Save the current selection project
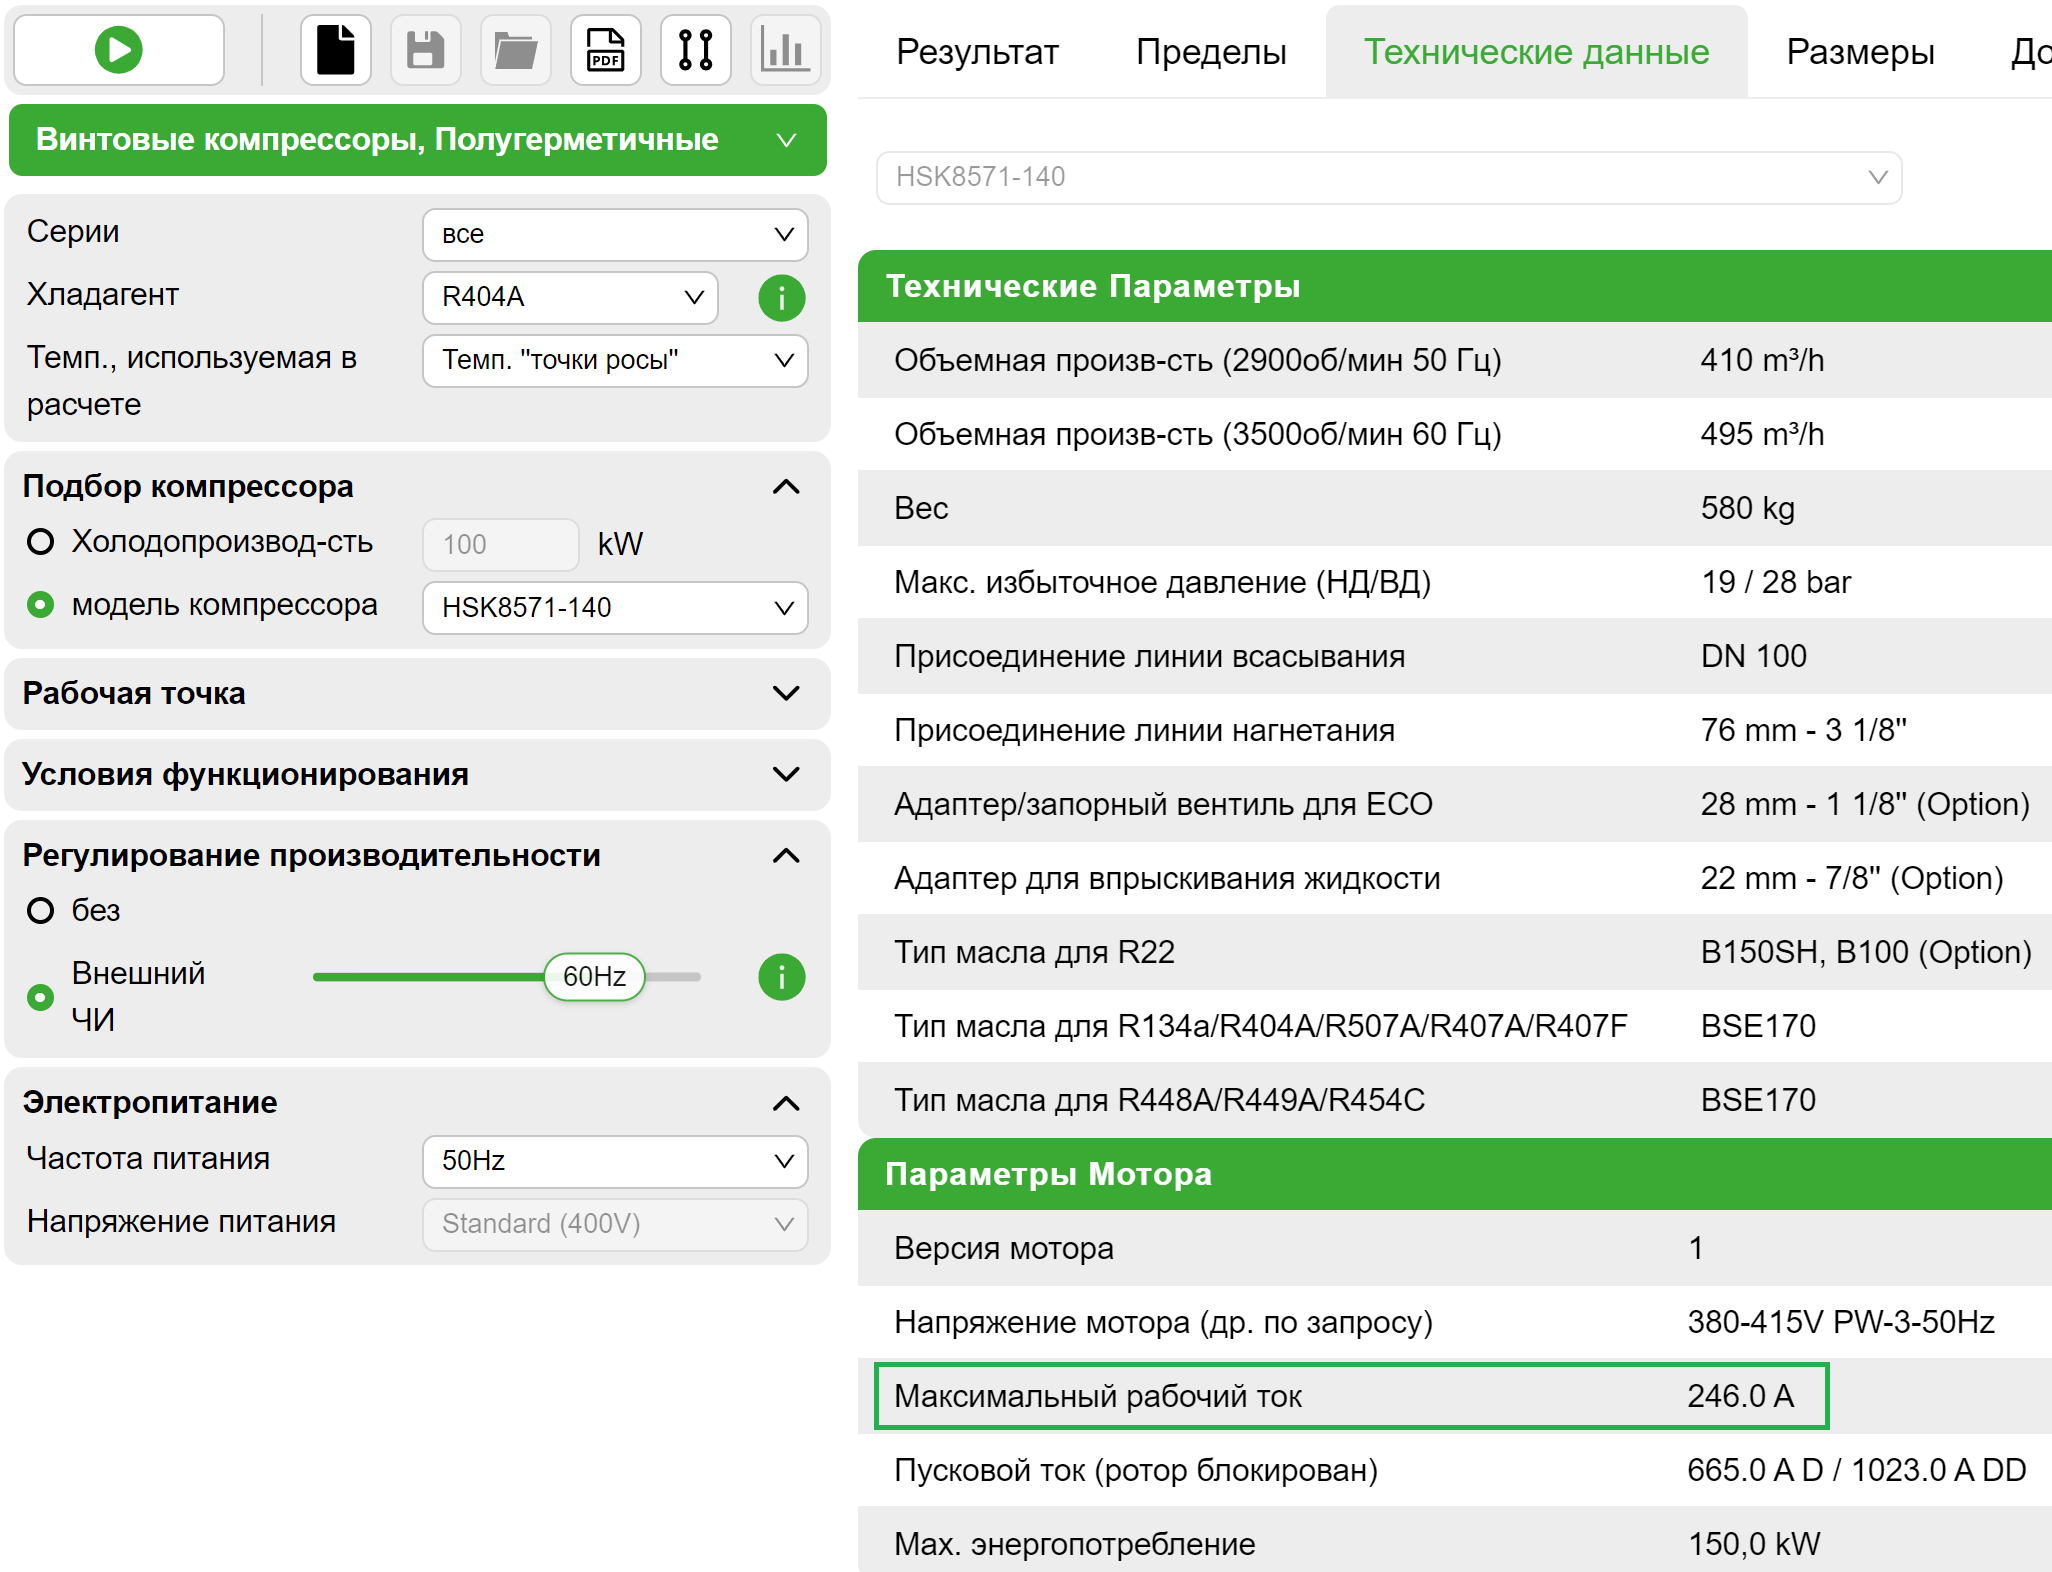 click(x=425, y=49)
